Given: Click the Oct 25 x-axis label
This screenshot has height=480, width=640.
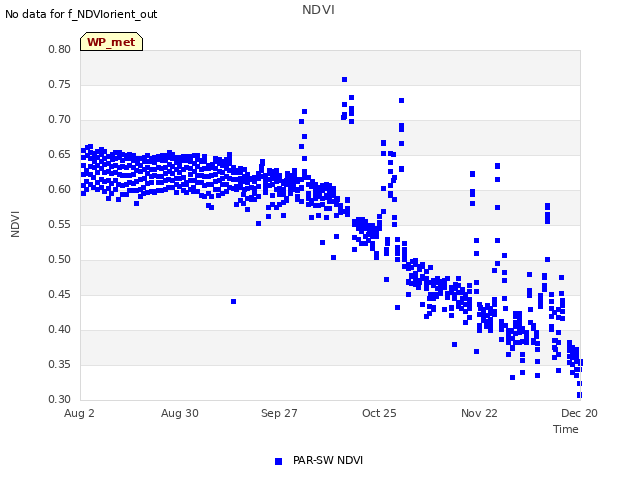Looking at the screenshot, I should (x=379, y=413).
